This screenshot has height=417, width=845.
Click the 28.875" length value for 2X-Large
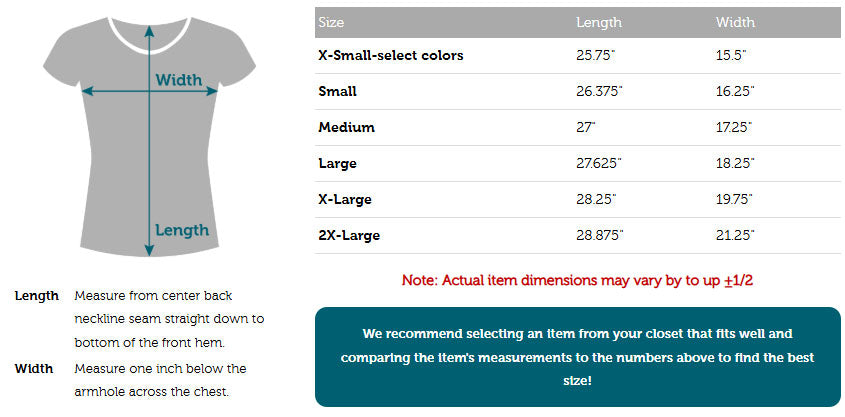point(600,235)
